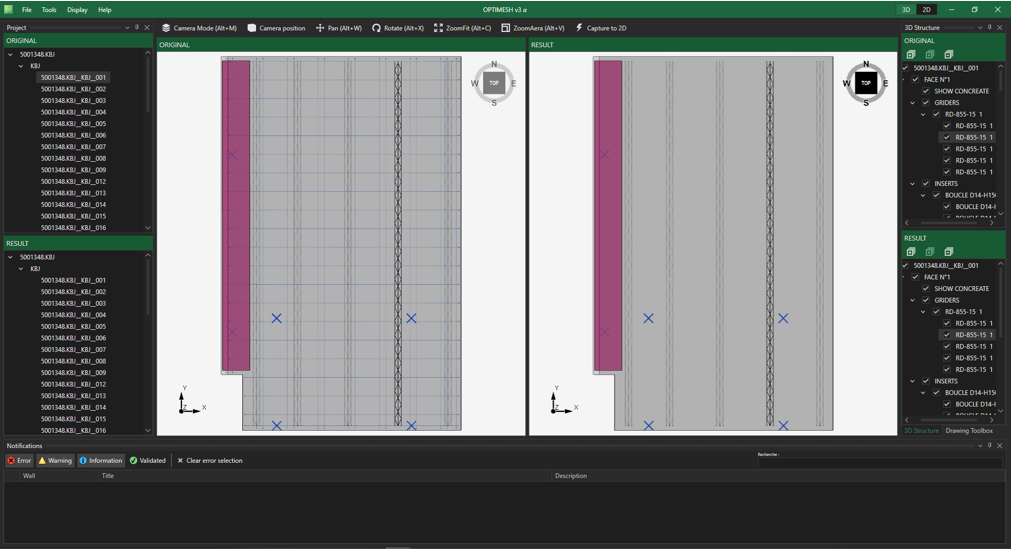Toggle the Warning notification filter
Viewport: 1011px width, 549px height.
coord(55,461)
